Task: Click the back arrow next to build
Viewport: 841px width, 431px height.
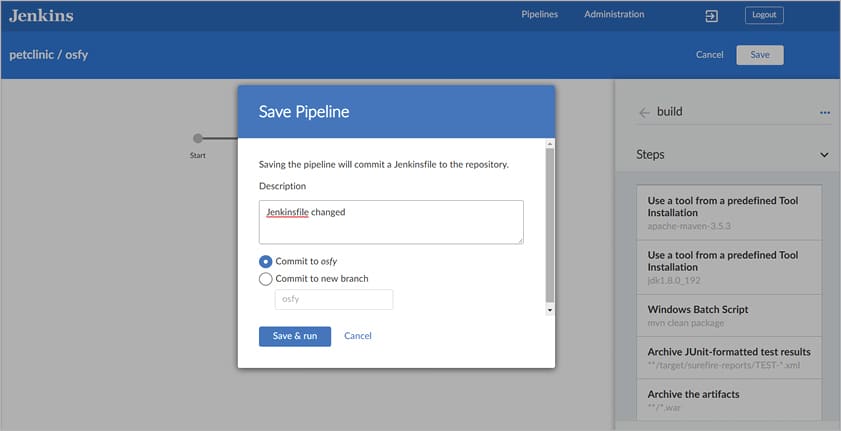Action: [644, 113]
